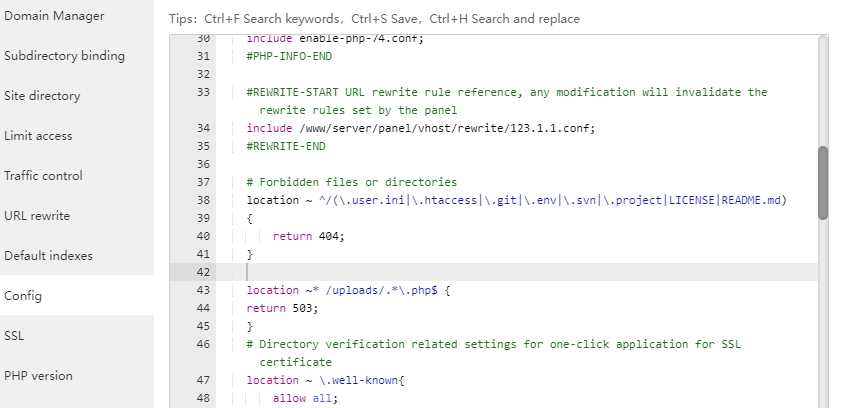Select Default indexes in sidebar
This screenshot has height=408, width=841.
tap(48, 256)
